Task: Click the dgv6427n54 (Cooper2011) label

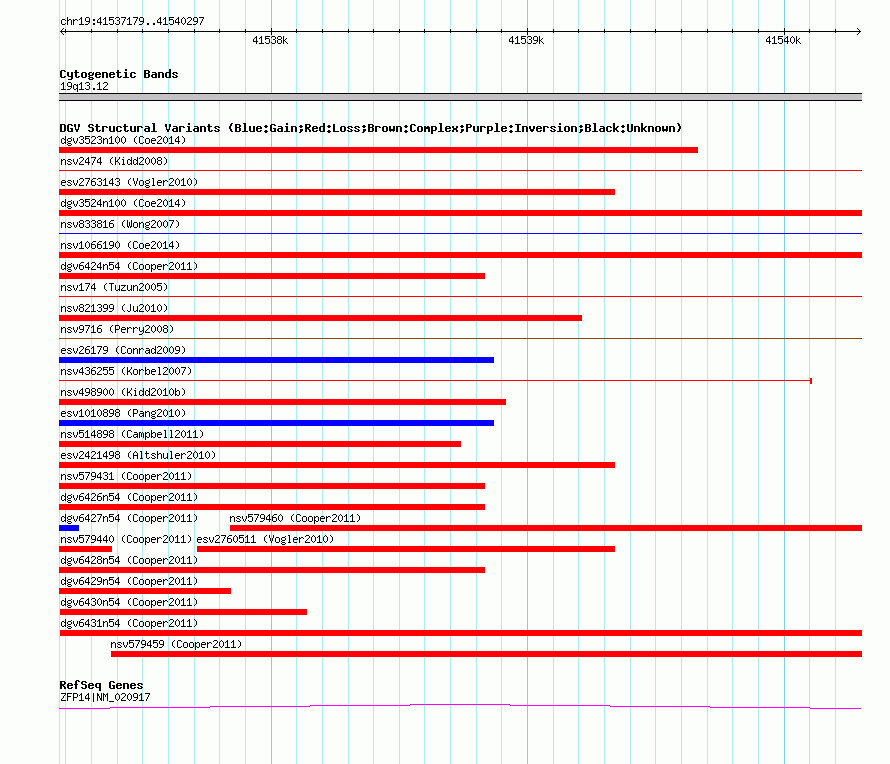Action: 129,518
